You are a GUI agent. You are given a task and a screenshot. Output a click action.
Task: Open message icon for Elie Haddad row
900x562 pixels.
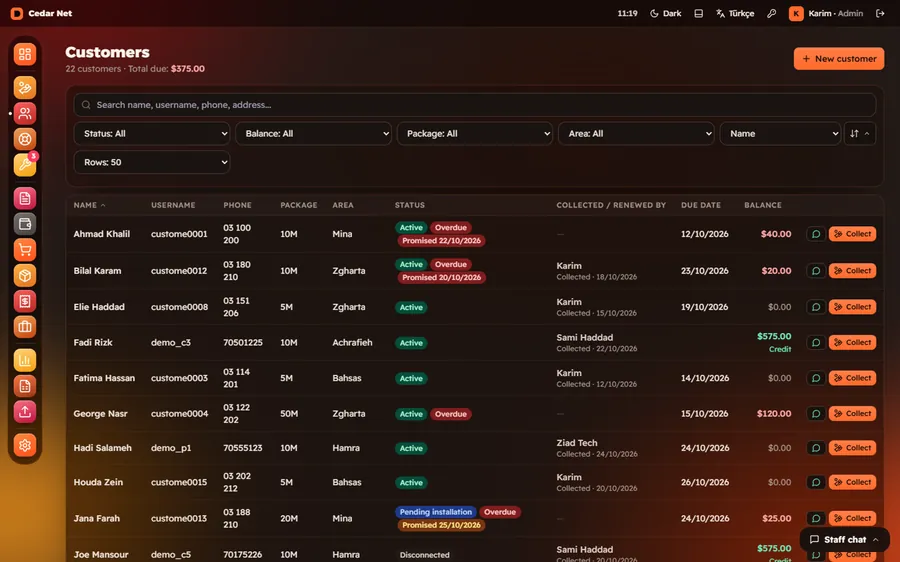(816, 307)
